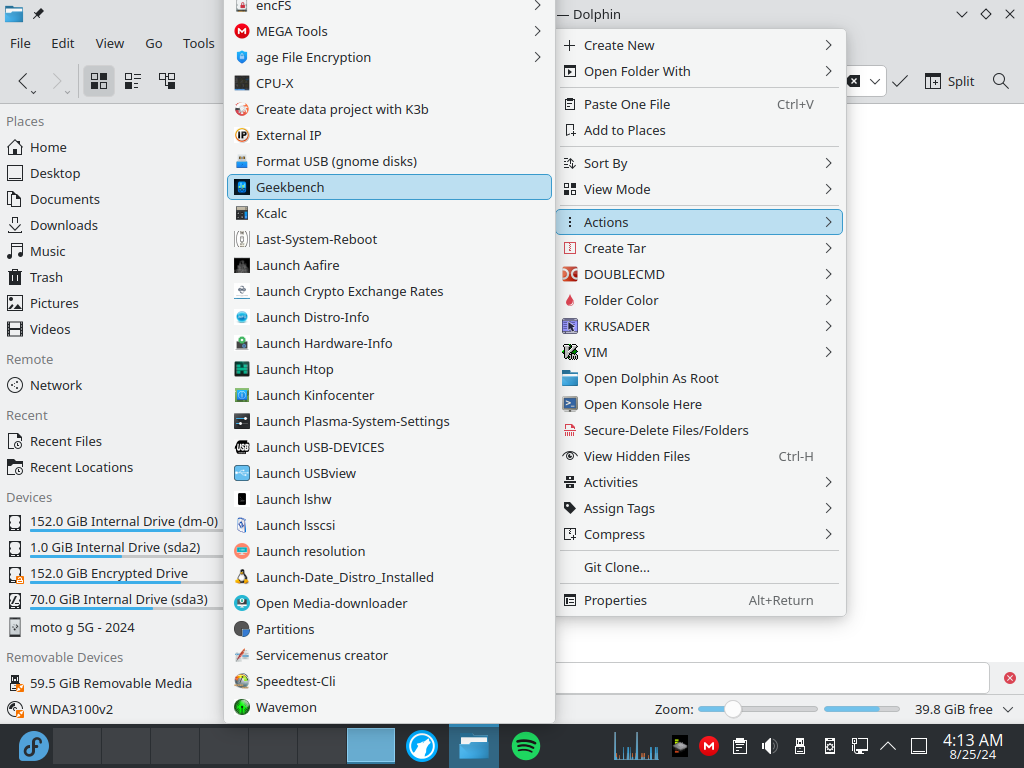The height and width of the screenshot is (768, 1024).
Task: Select CPU-X in Actions submenu
Action: click(389, 84)
